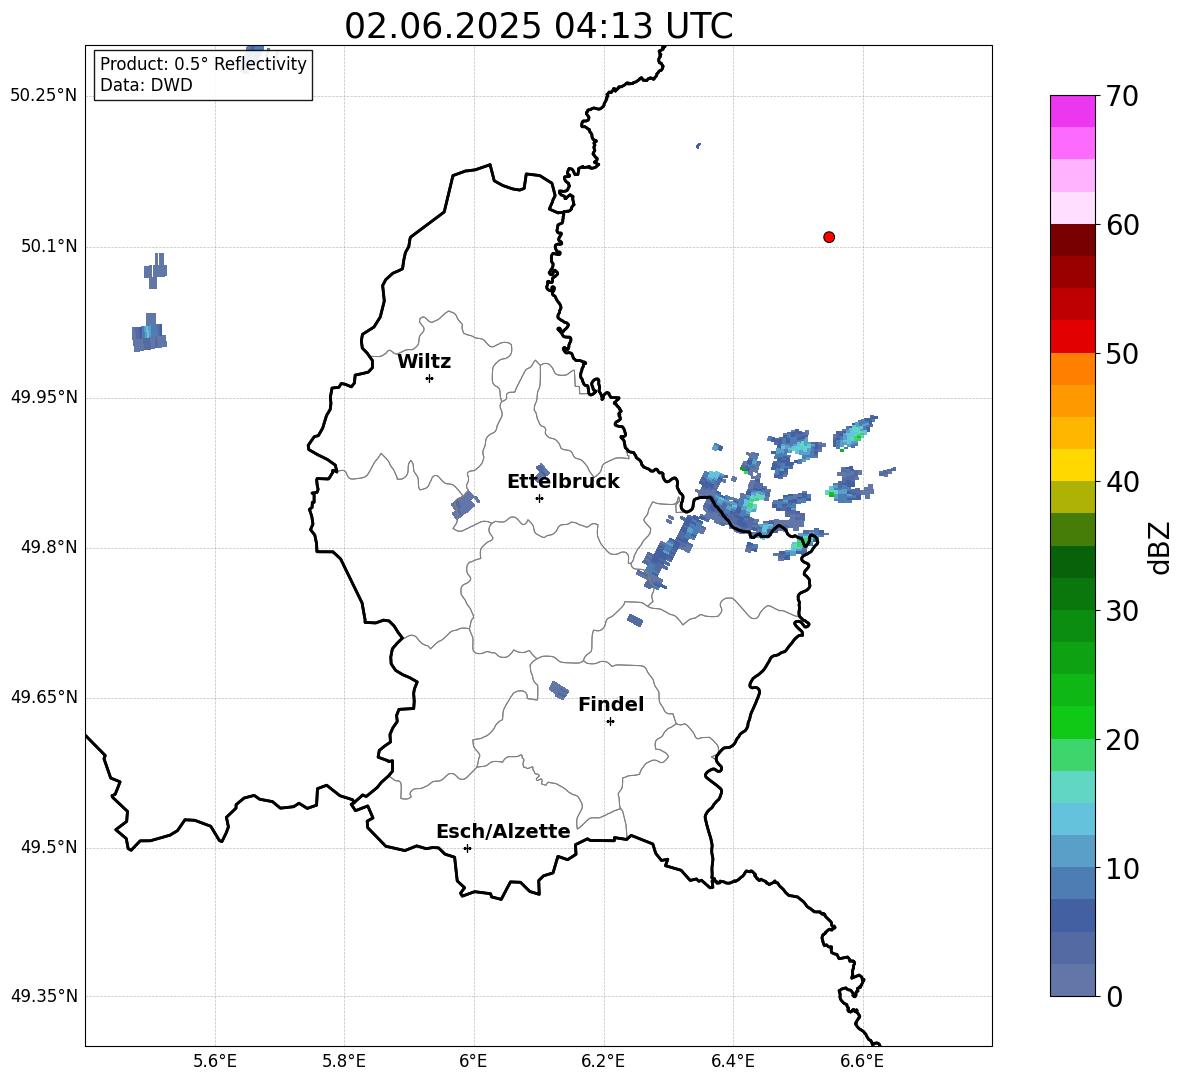Viewport: 1184px width, 1081px height.
Task: Click the 'Data: DWD' text
Action: (146, 85)
